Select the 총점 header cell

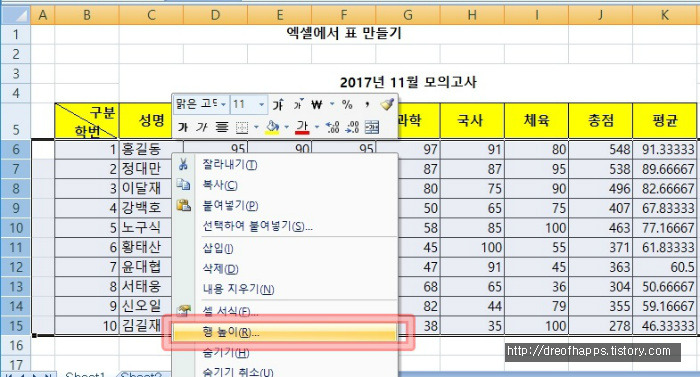point(600,121)
